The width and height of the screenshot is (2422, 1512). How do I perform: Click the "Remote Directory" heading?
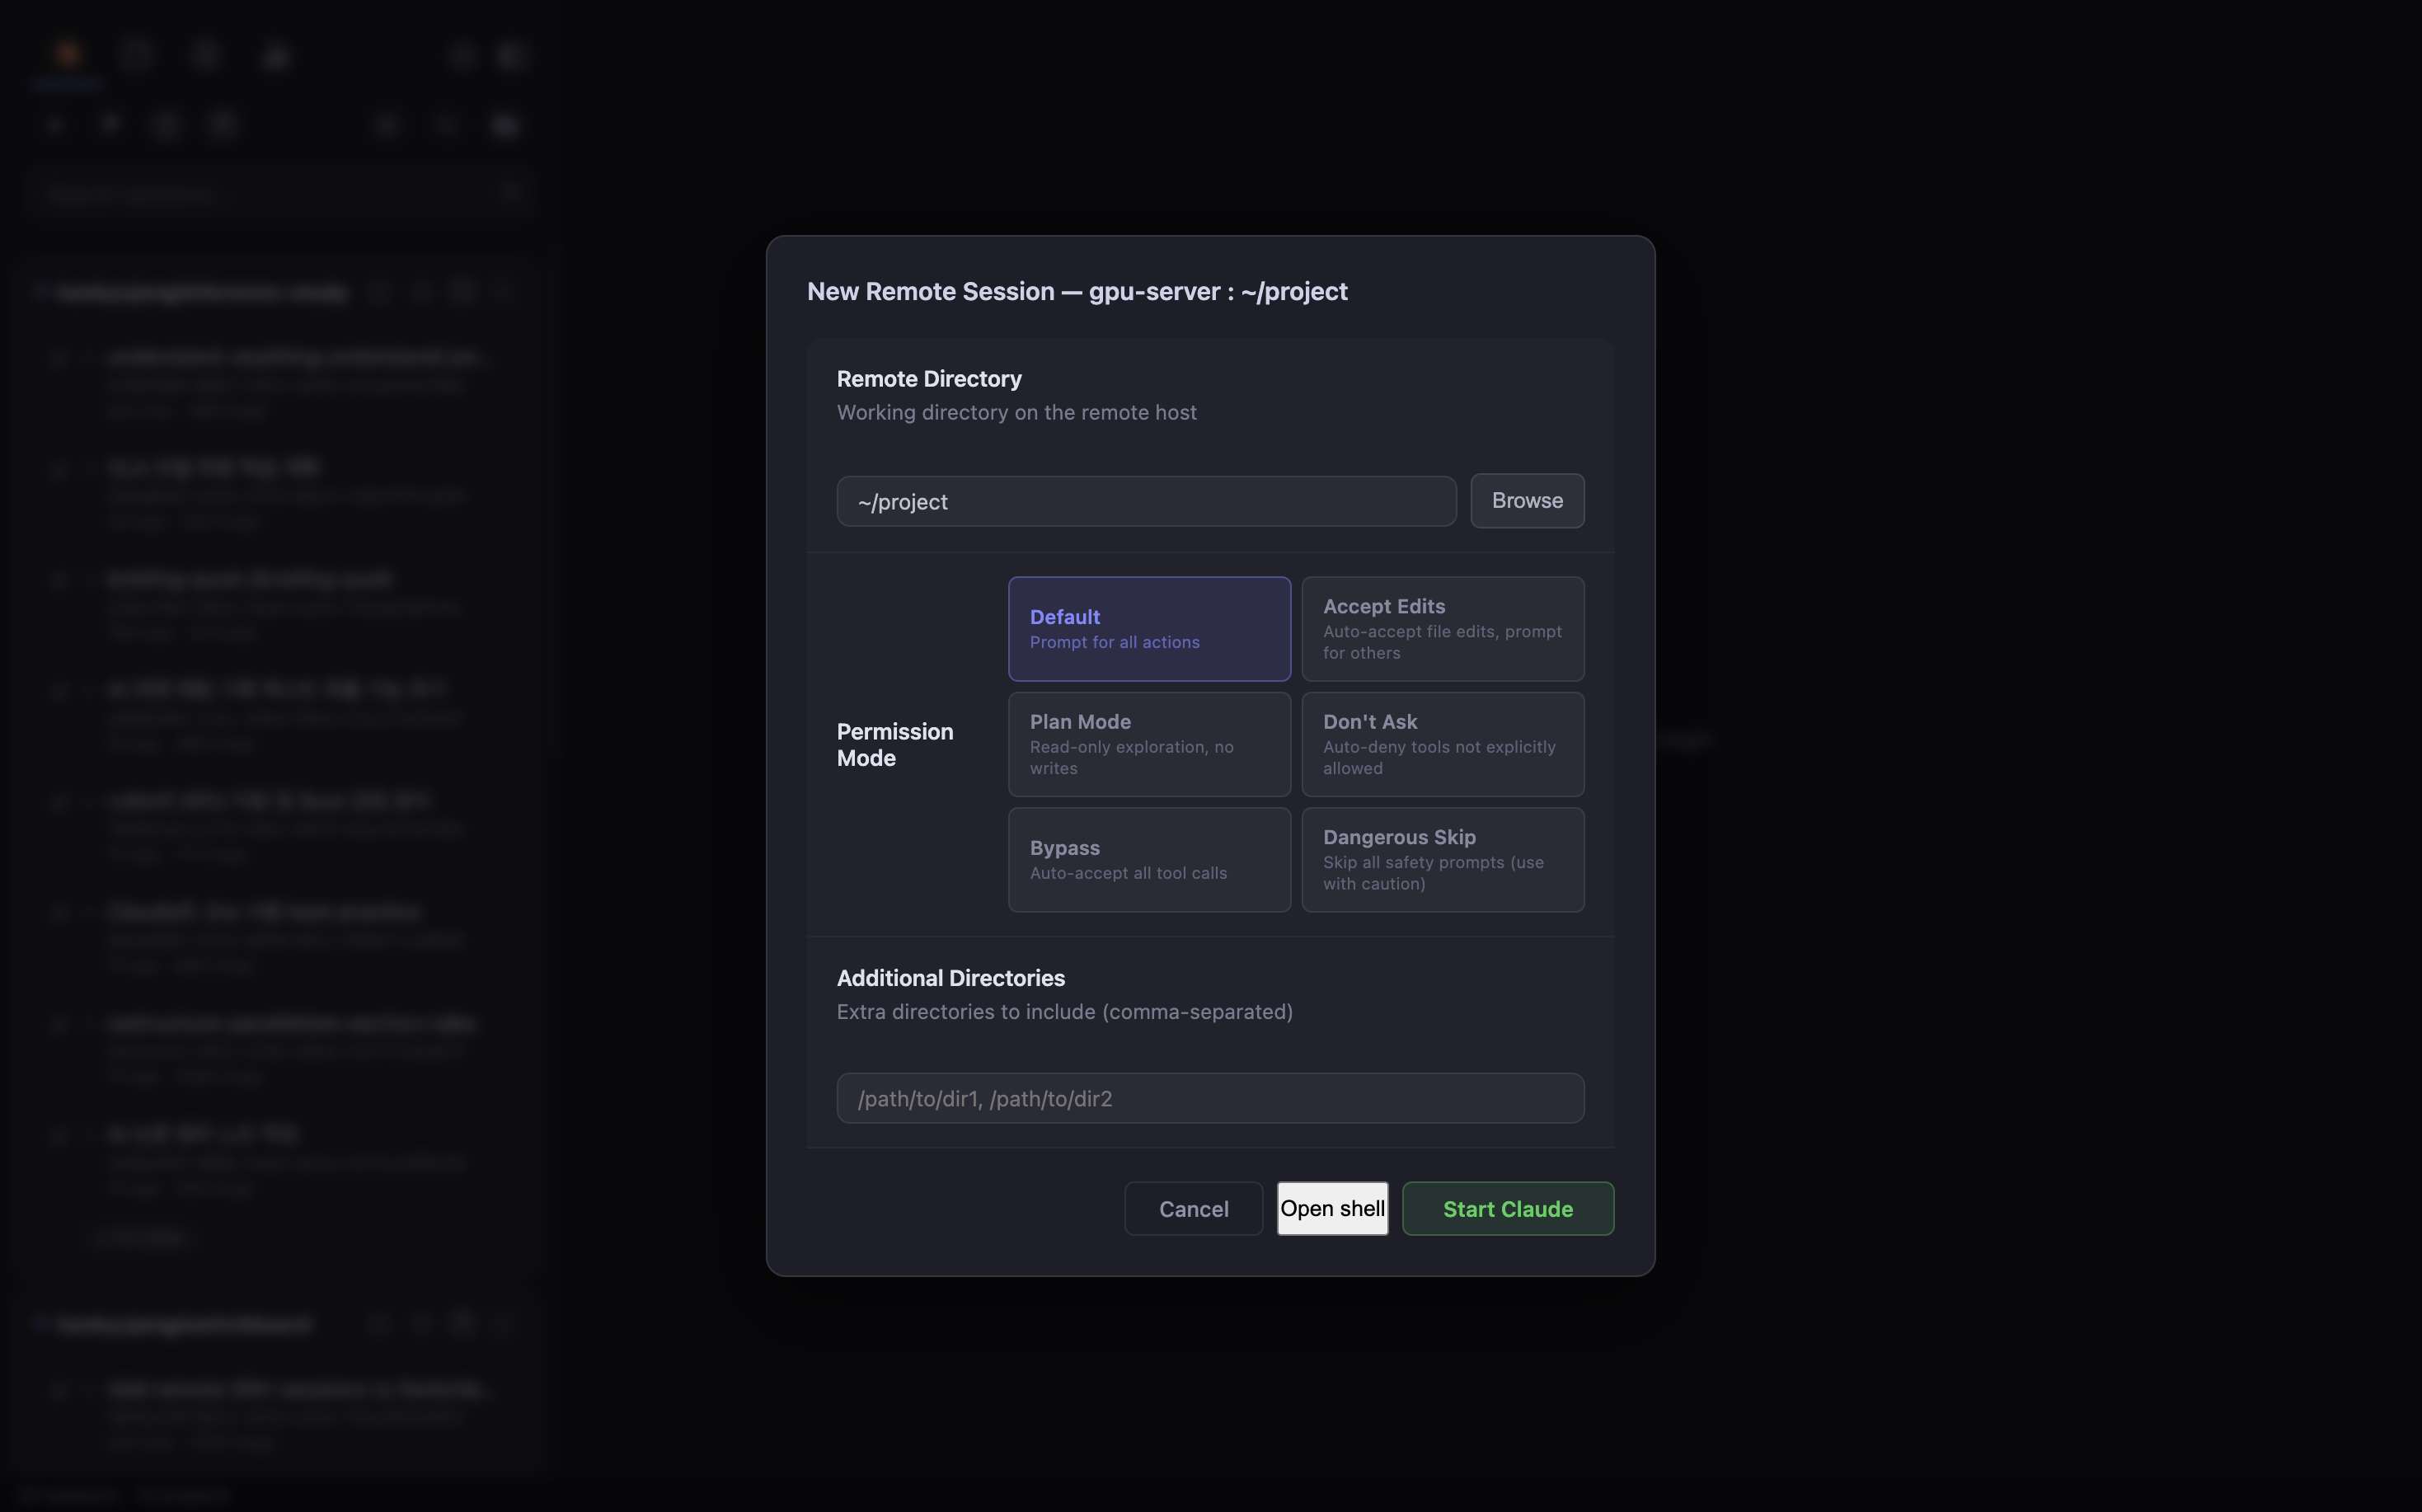coord(929,379)
